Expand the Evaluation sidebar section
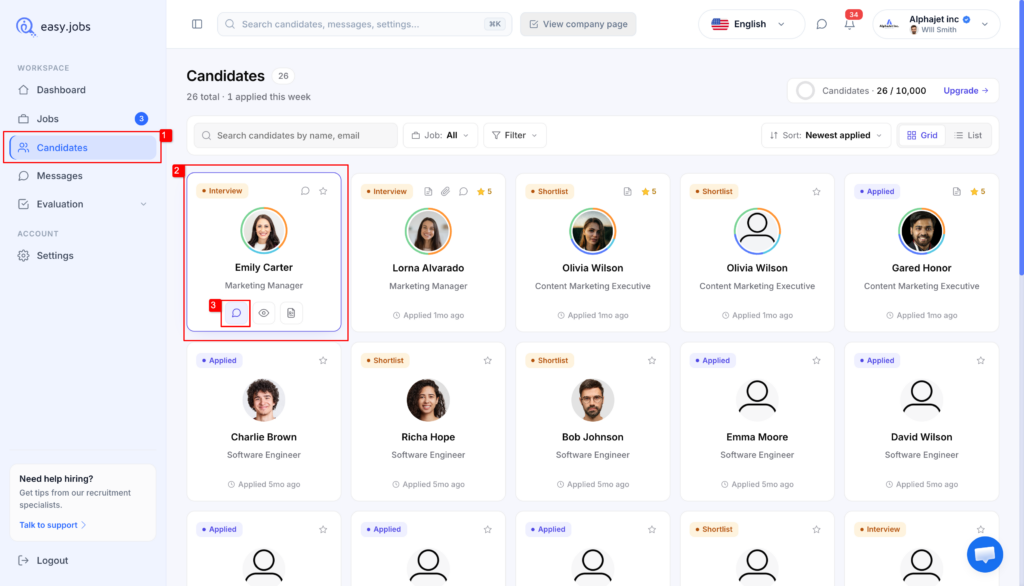 83,204
